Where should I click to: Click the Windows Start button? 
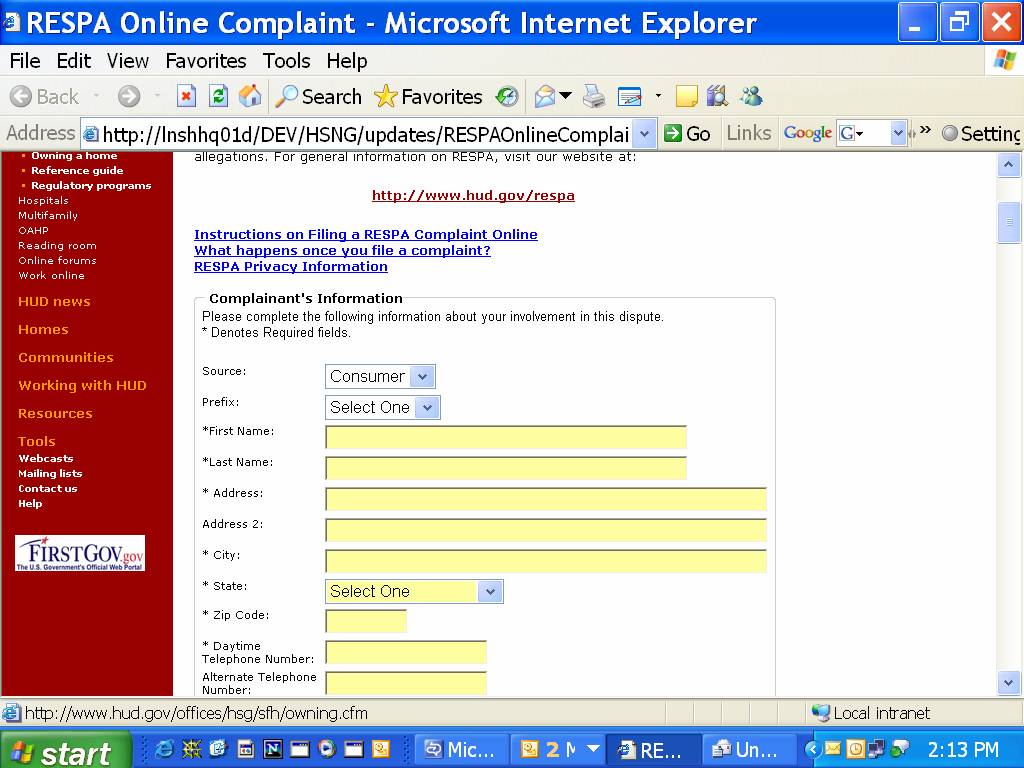[x=65, y=751]
